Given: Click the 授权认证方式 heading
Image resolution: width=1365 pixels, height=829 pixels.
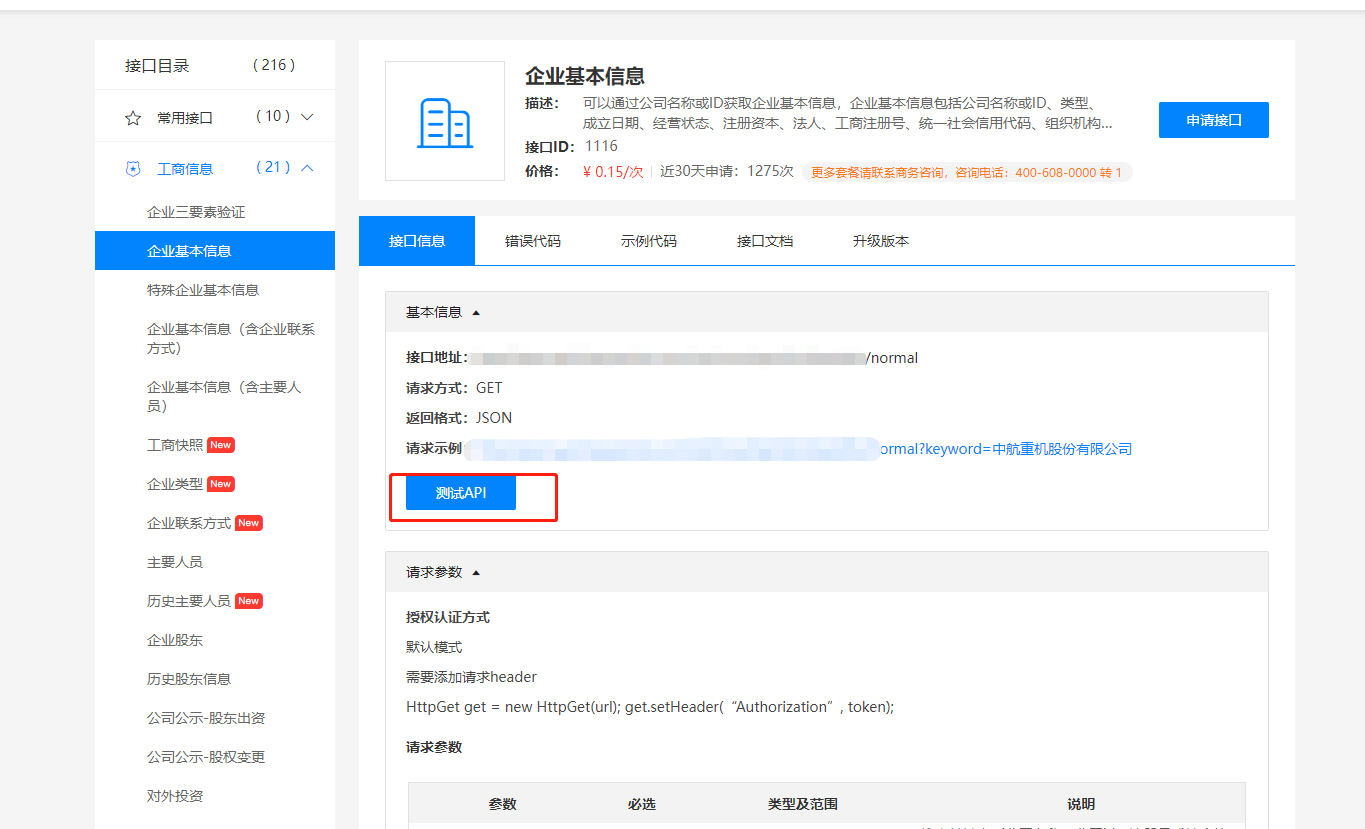Looking at the screenshot, I should [x=448, y=617].
